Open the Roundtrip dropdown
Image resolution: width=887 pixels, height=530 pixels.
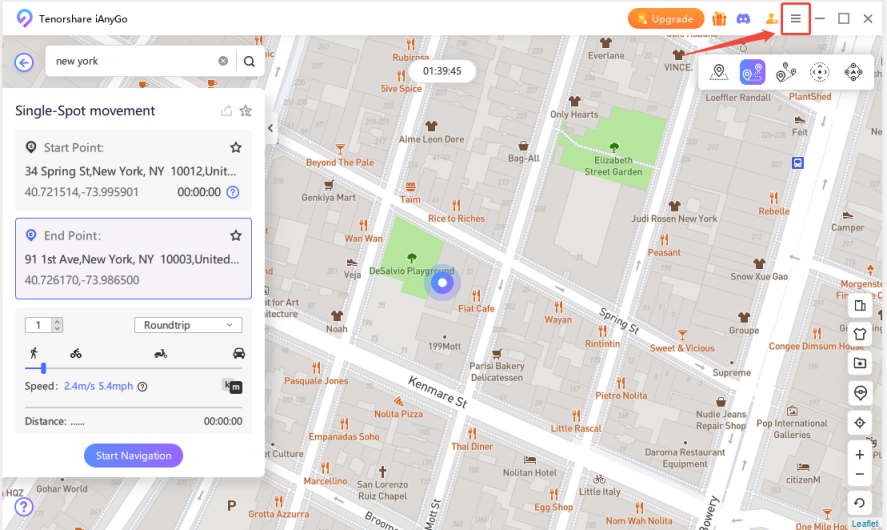point(188,325)
